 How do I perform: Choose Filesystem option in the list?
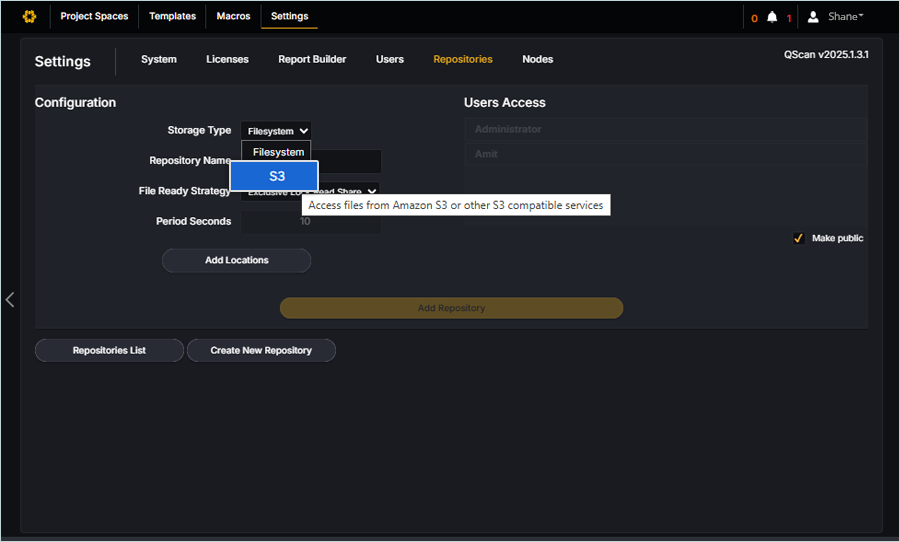(x=278, y=152)
